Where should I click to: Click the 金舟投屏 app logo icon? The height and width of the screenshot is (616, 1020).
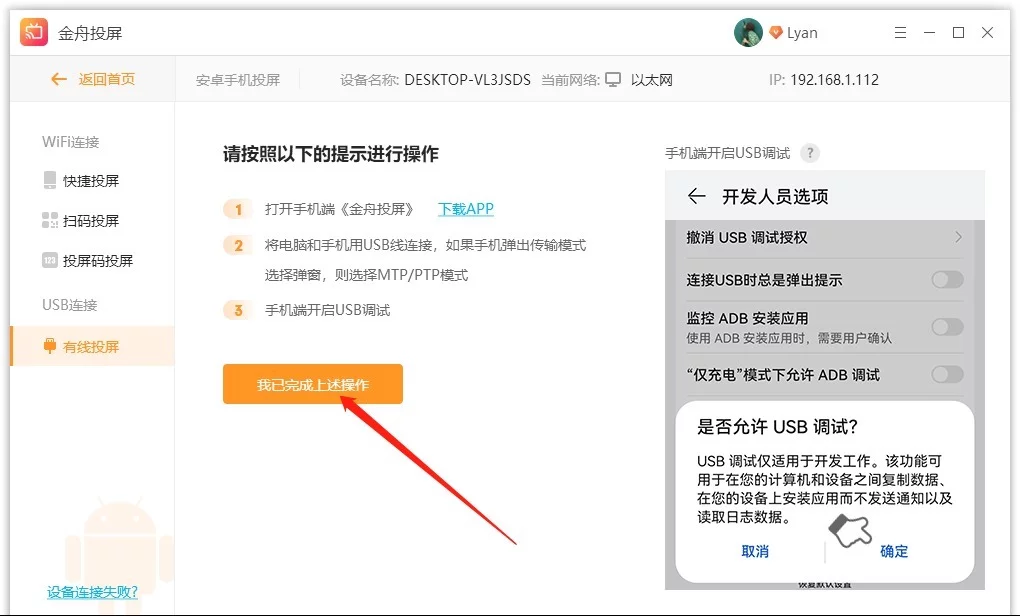pos(34,32)
